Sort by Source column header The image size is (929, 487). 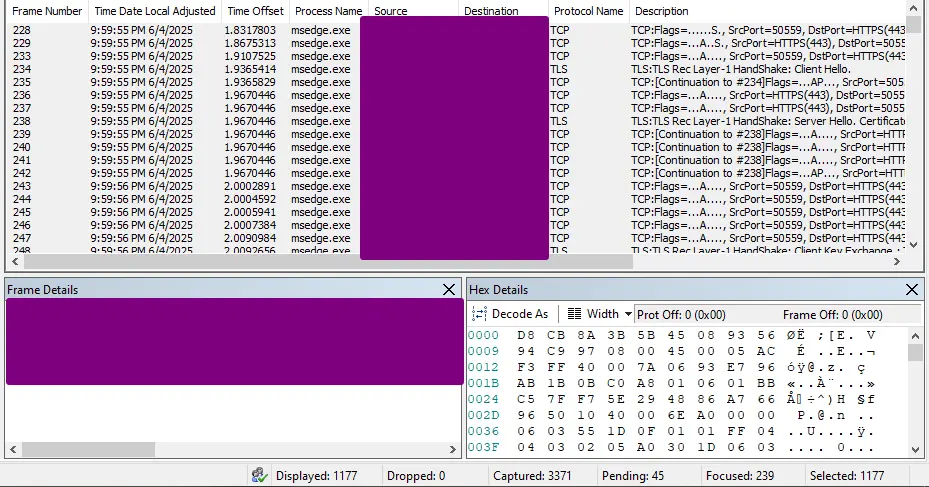pos(390,11)
